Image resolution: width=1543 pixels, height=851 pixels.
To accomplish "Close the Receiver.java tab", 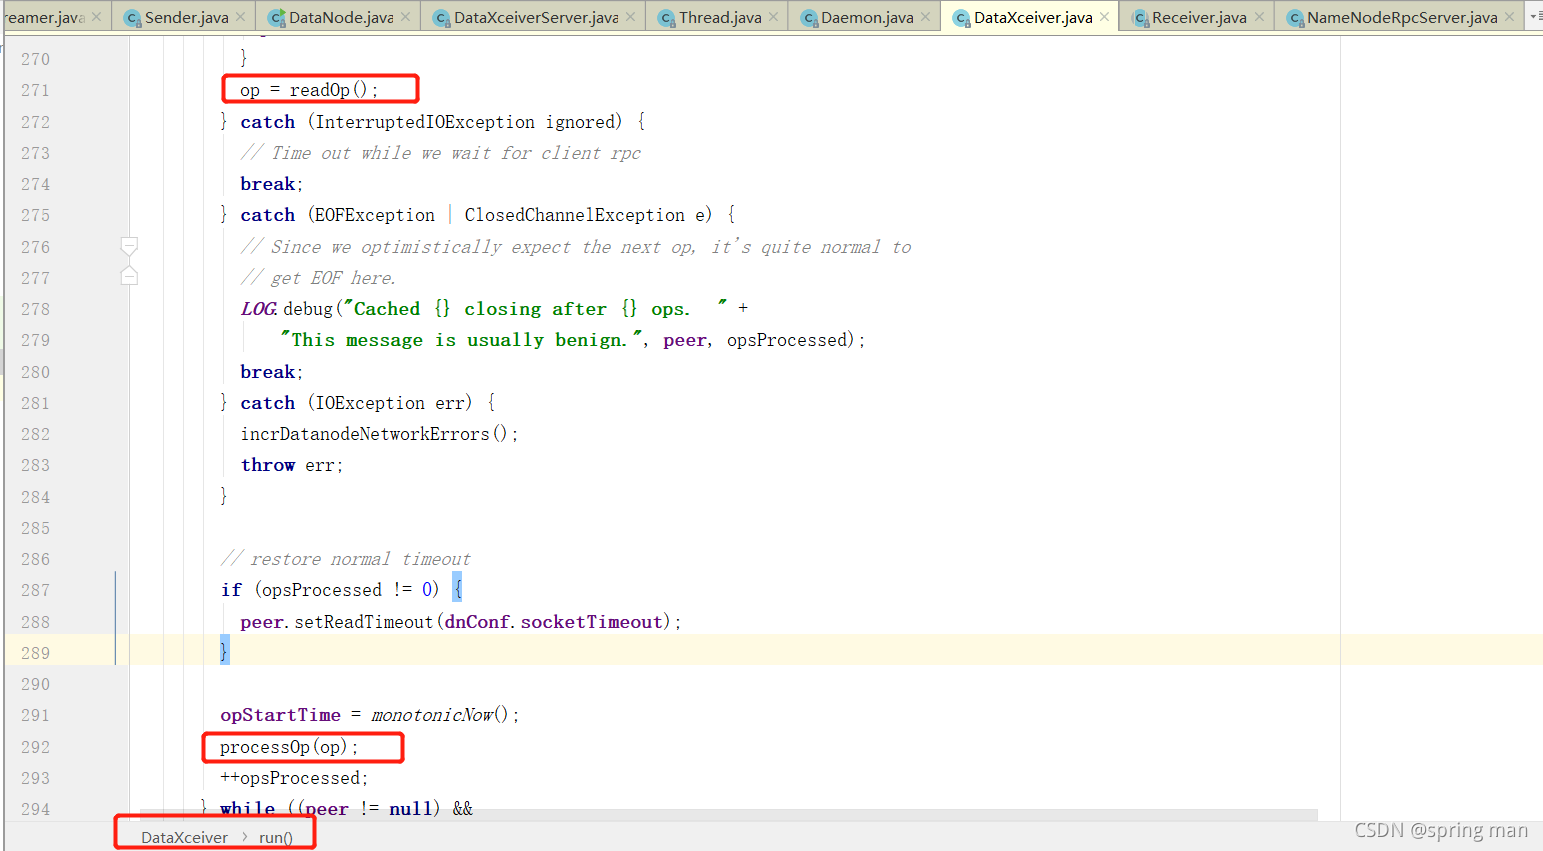I will (1258, 17).
